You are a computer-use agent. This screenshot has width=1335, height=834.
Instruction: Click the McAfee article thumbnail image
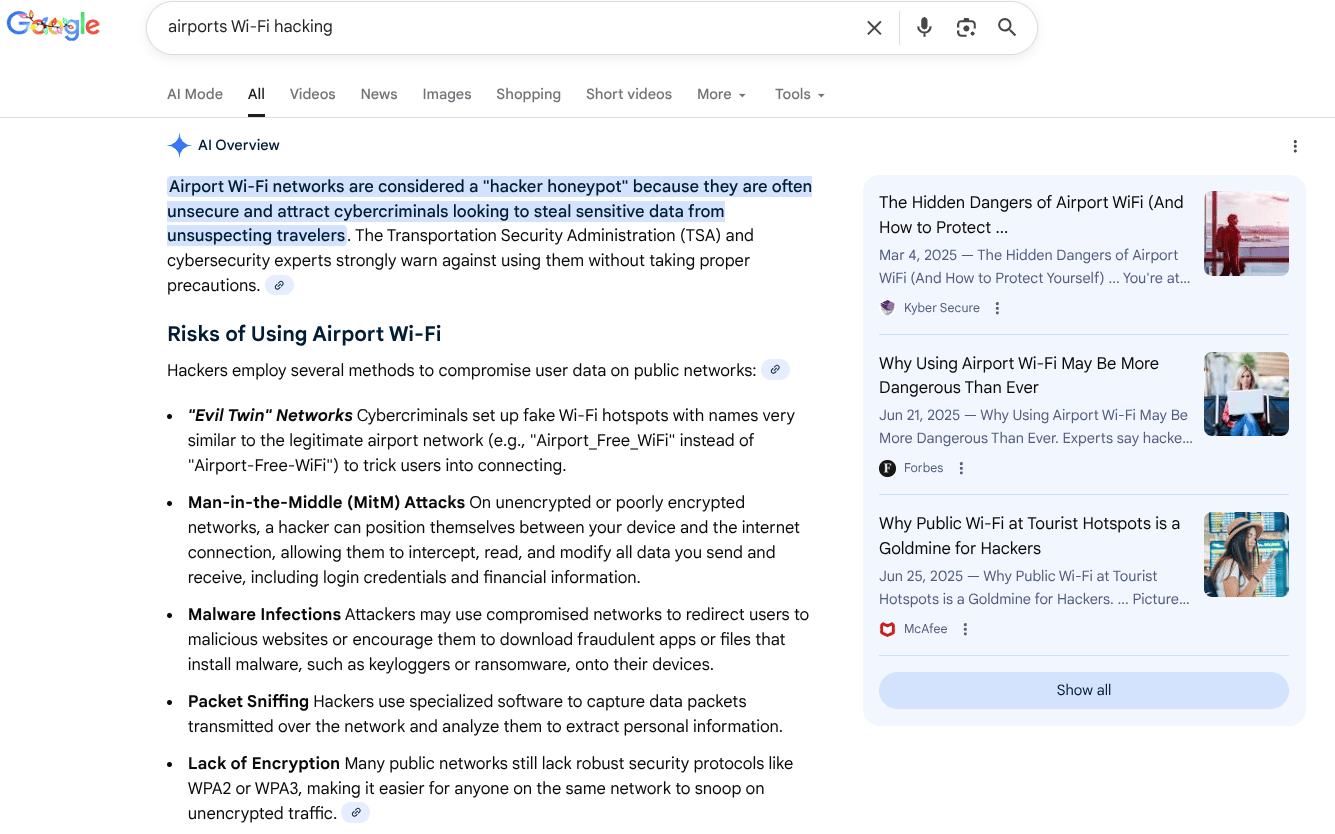[1246, 554]
